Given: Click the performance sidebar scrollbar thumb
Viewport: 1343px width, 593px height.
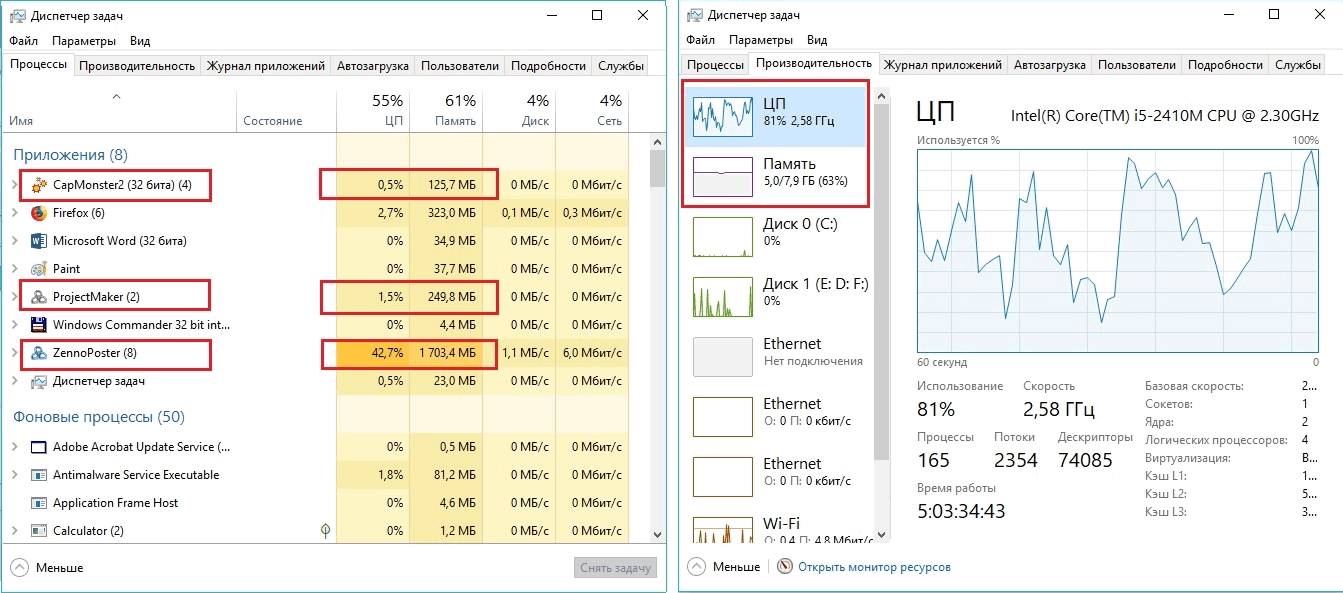Looking at the screenshot, I should [x=881, y=281].
